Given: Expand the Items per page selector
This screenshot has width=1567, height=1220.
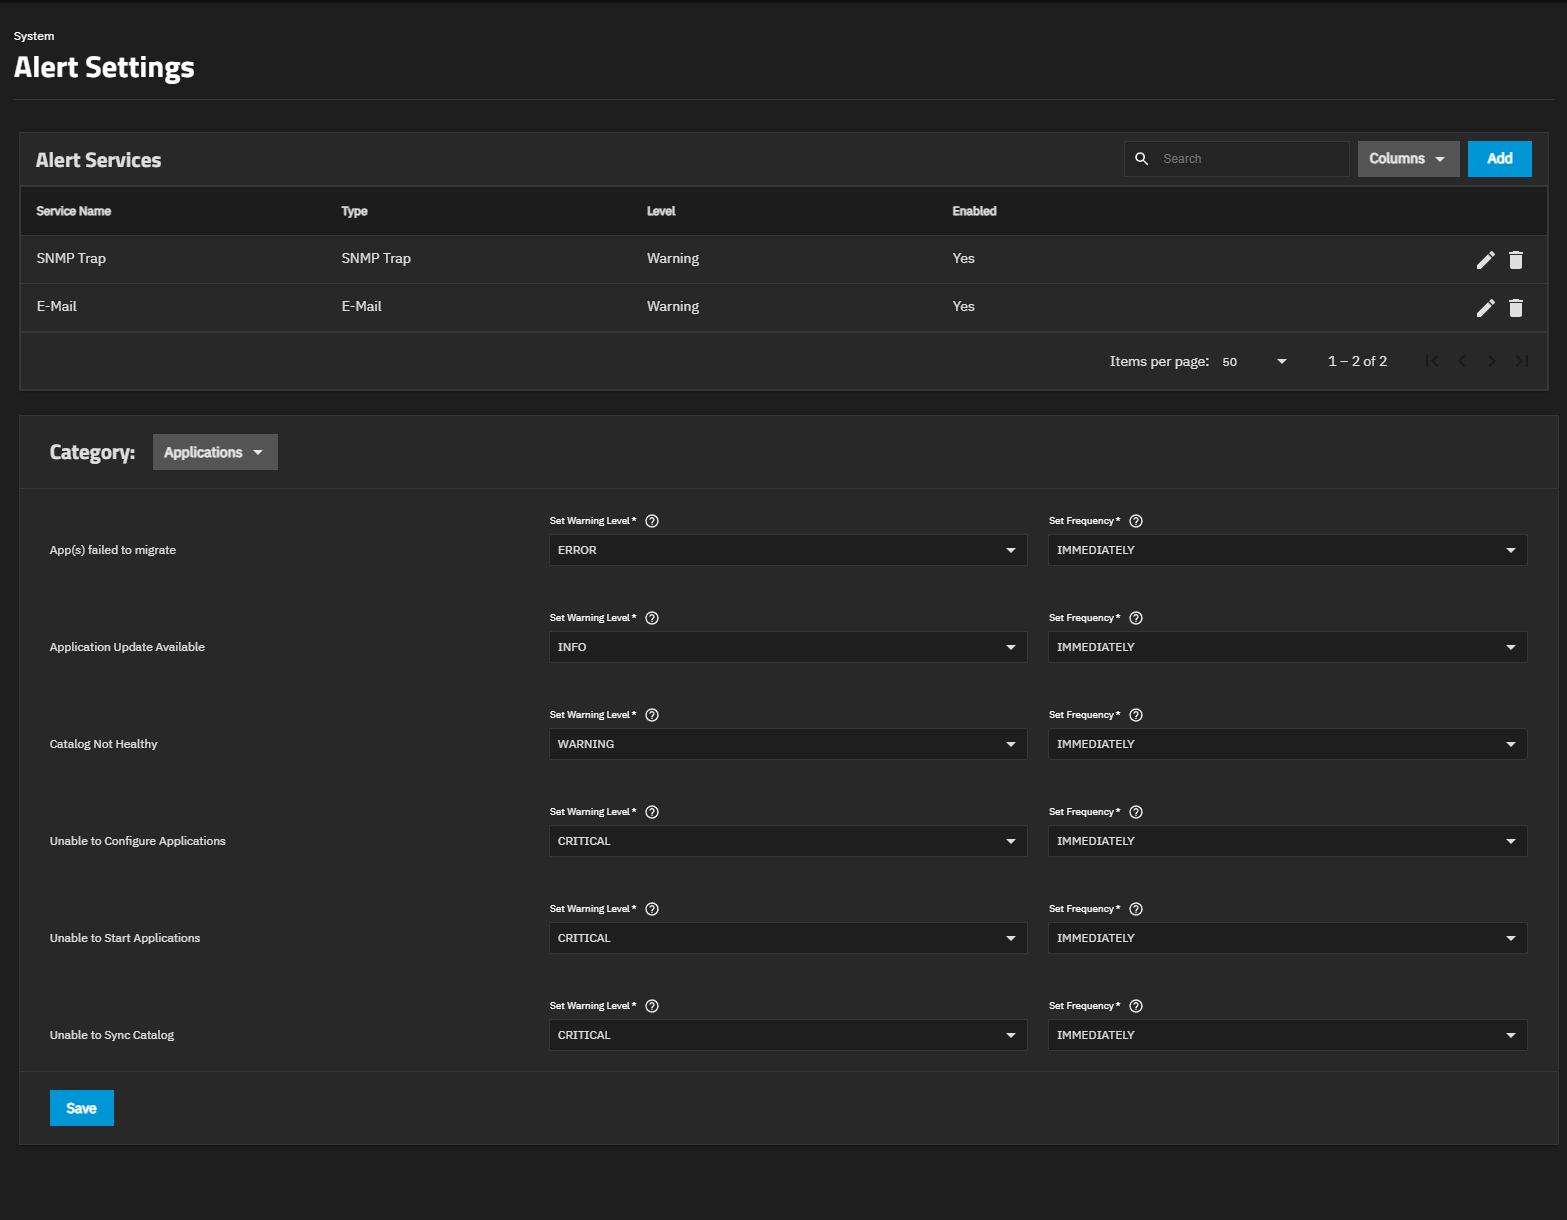Looking at the screenshot, I should tap(1254, 361).
